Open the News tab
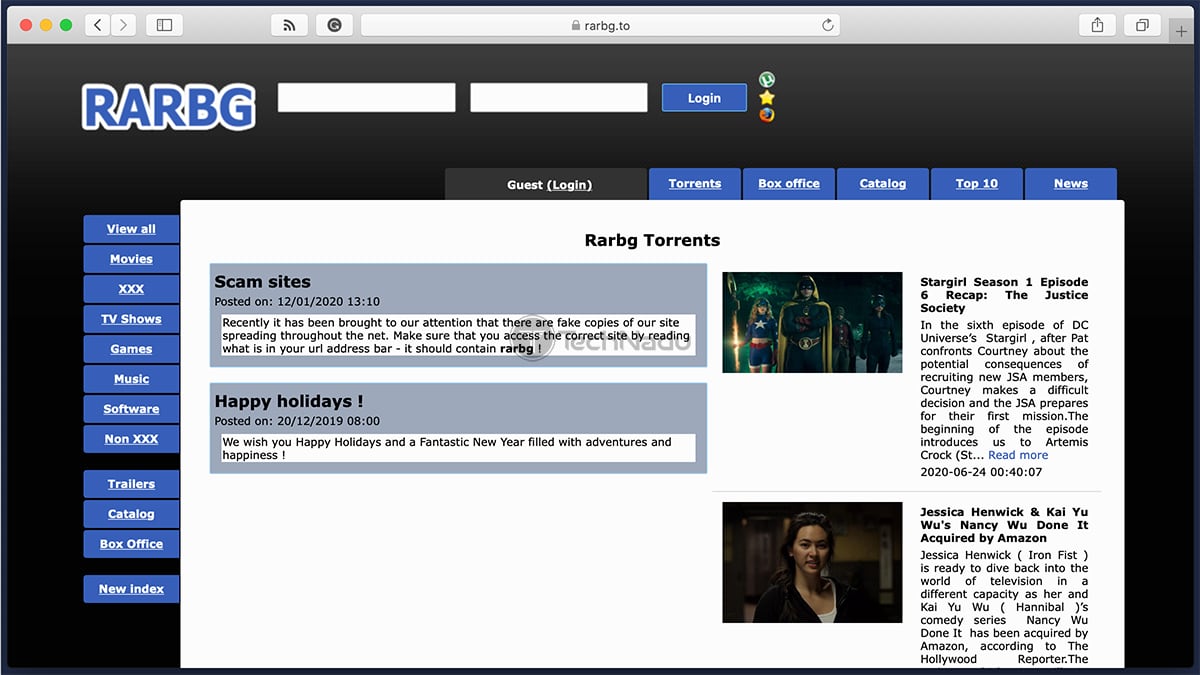The width and height of the screenshot is (1200, 675). [1071, 184]
